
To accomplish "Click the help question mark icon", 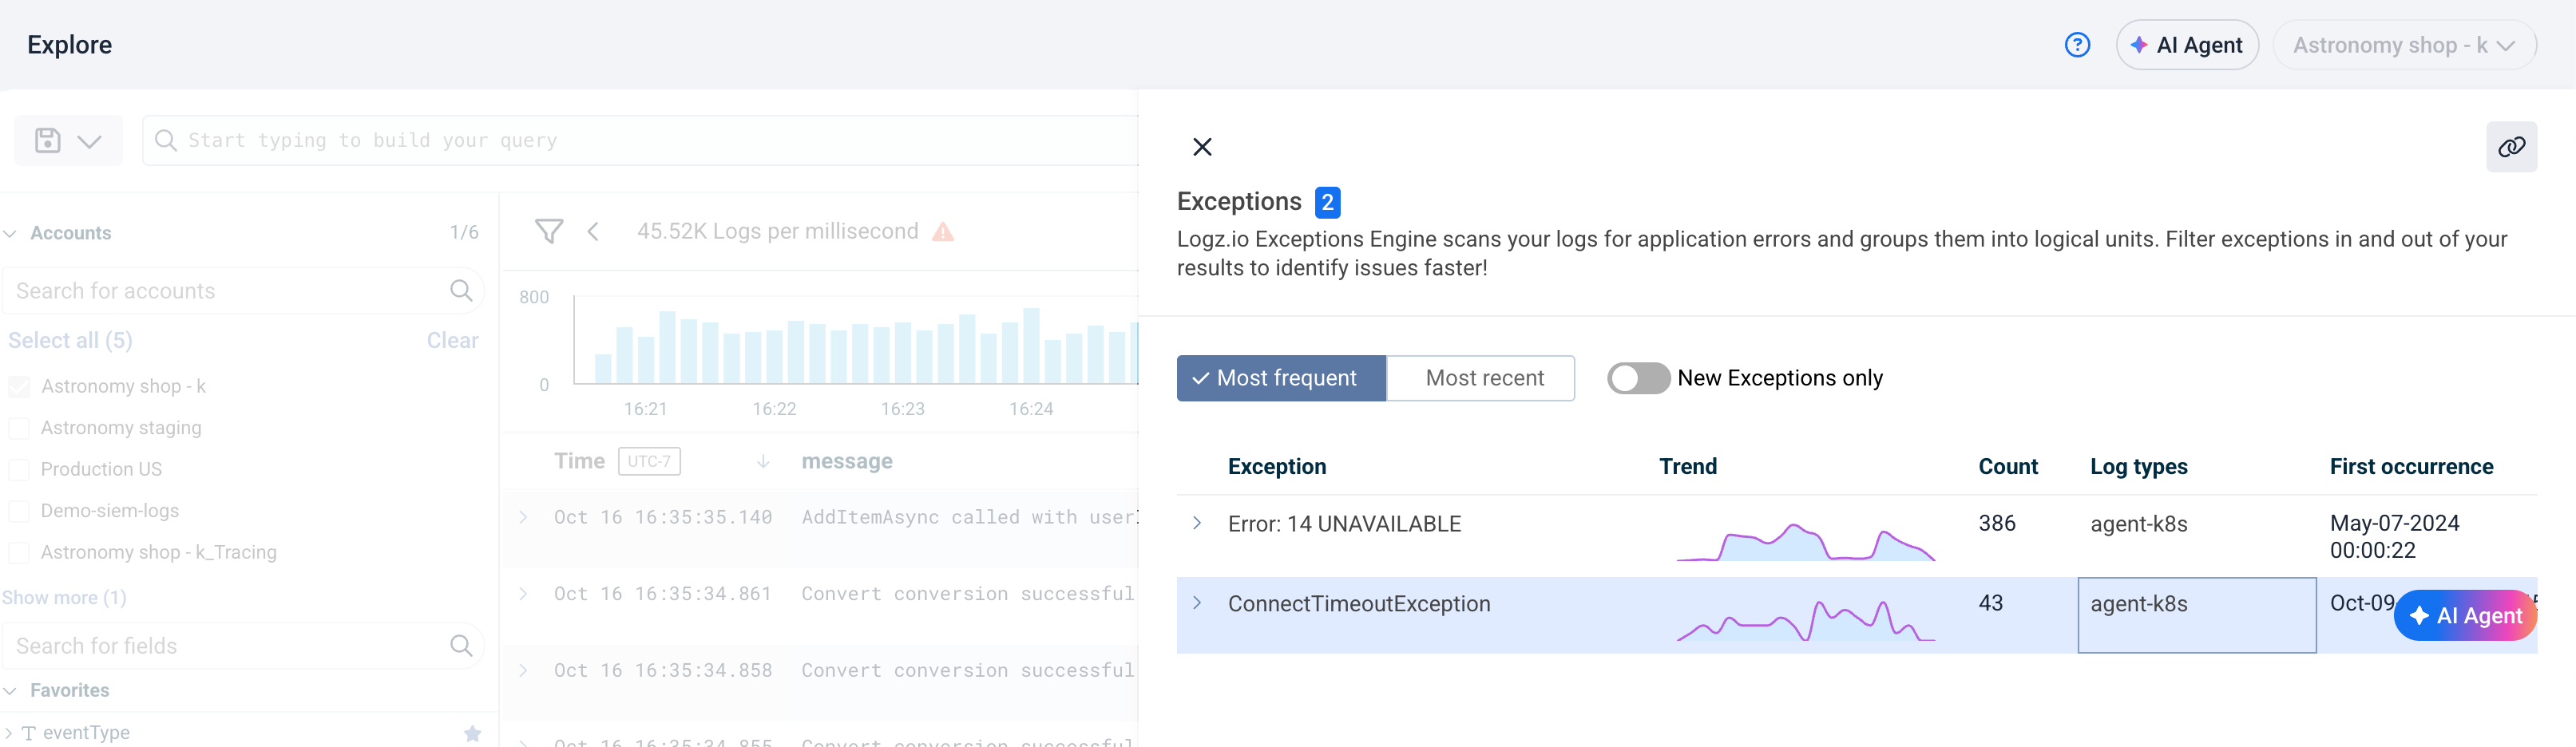I will coord(2076,45).
